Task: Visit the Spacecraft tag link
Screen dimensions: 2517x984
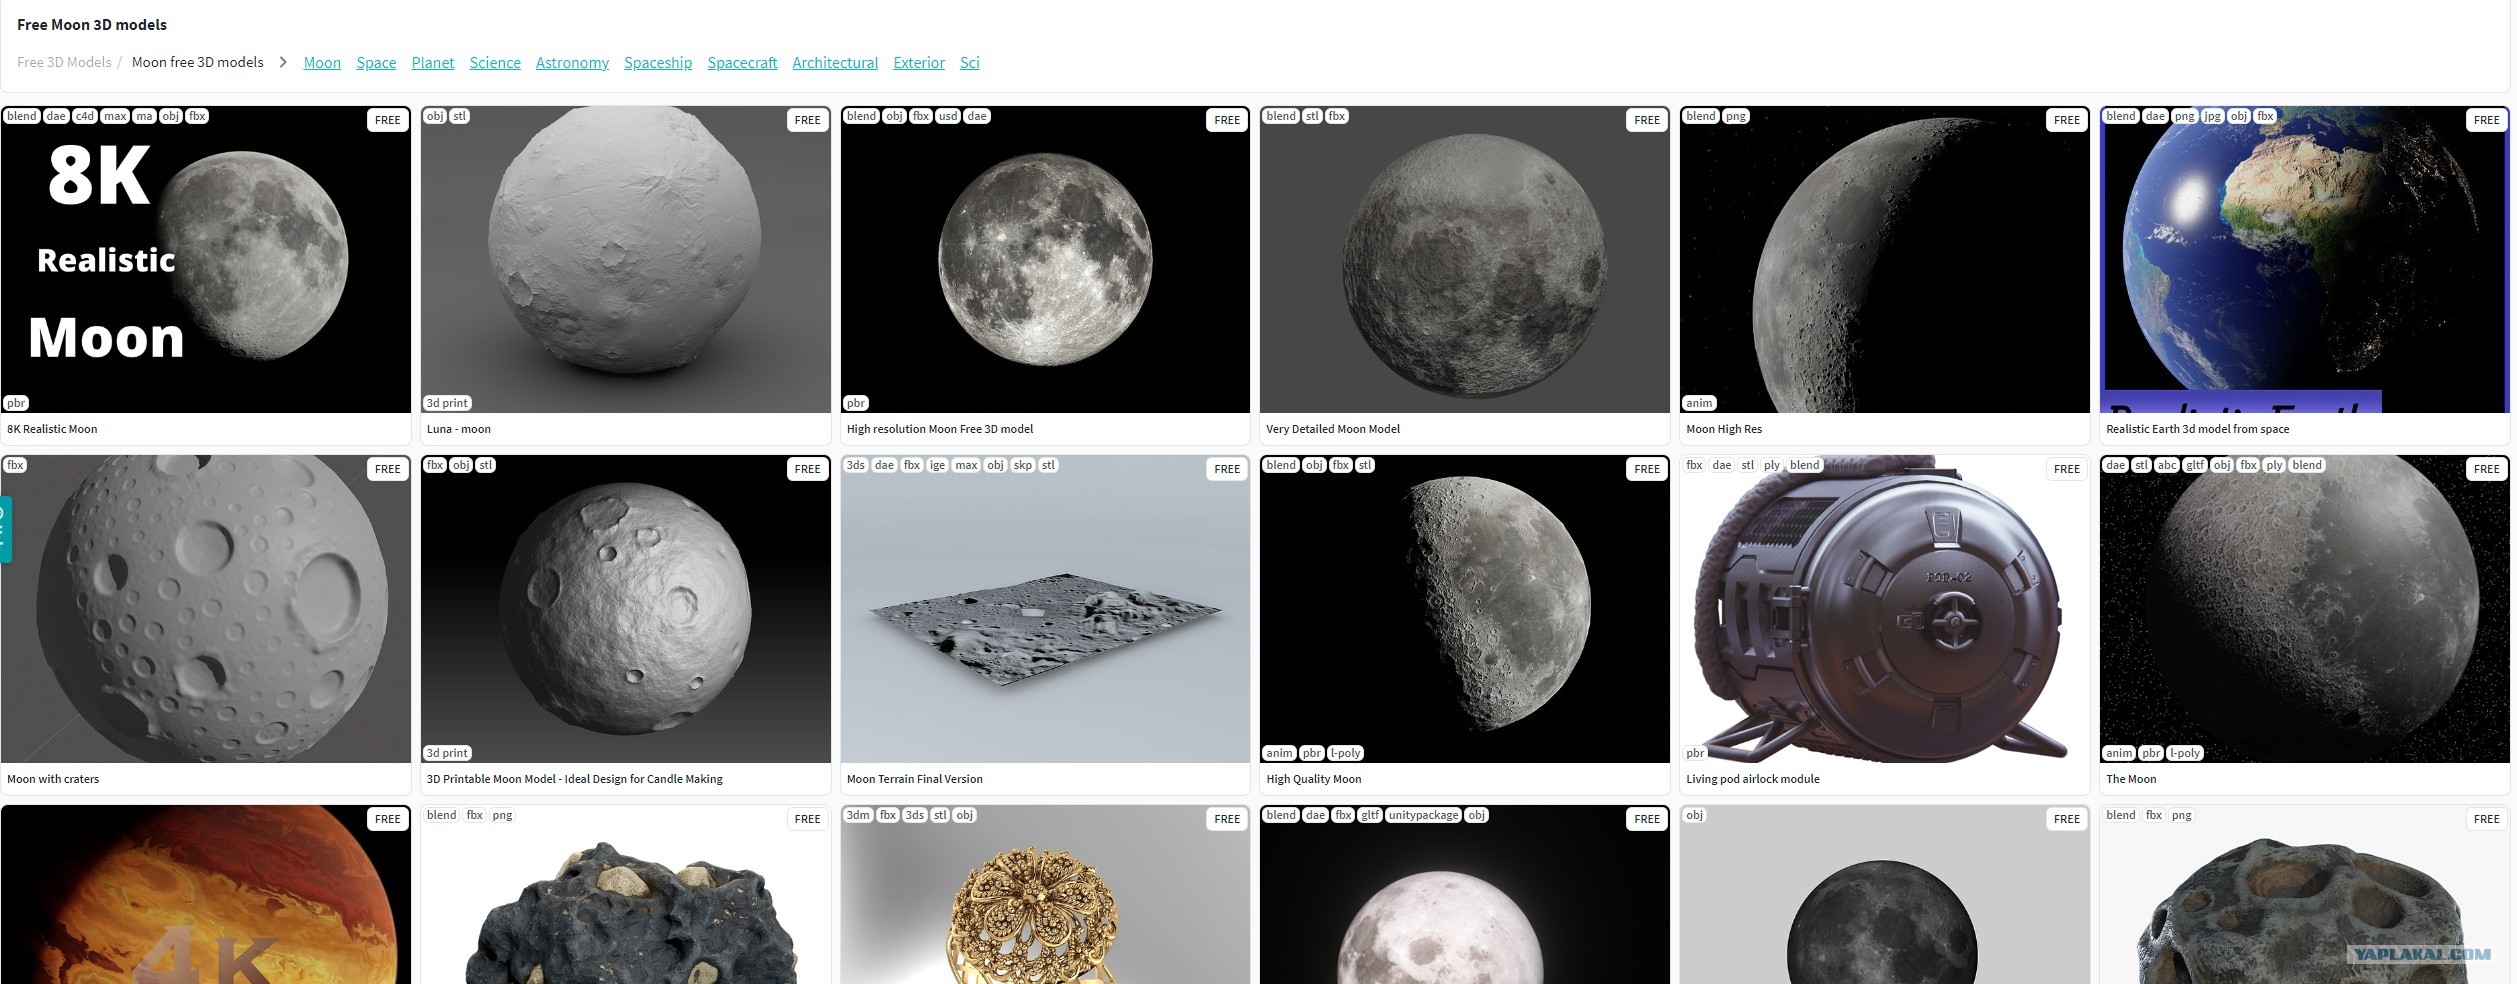Action: click(x=742, y=62)
